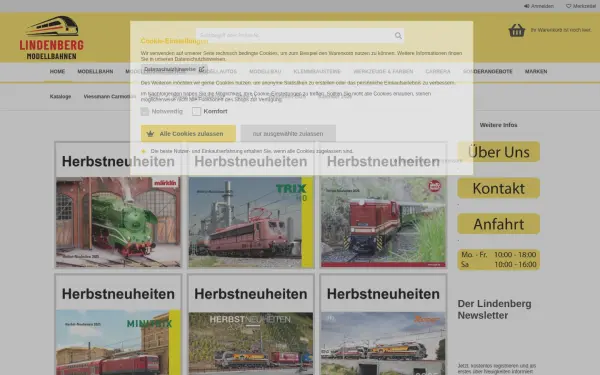This screenshot has height=375, width=600.
Task: Open the WERKZEUGE & FARBEN menu
Action: click(x=383, y=72)
